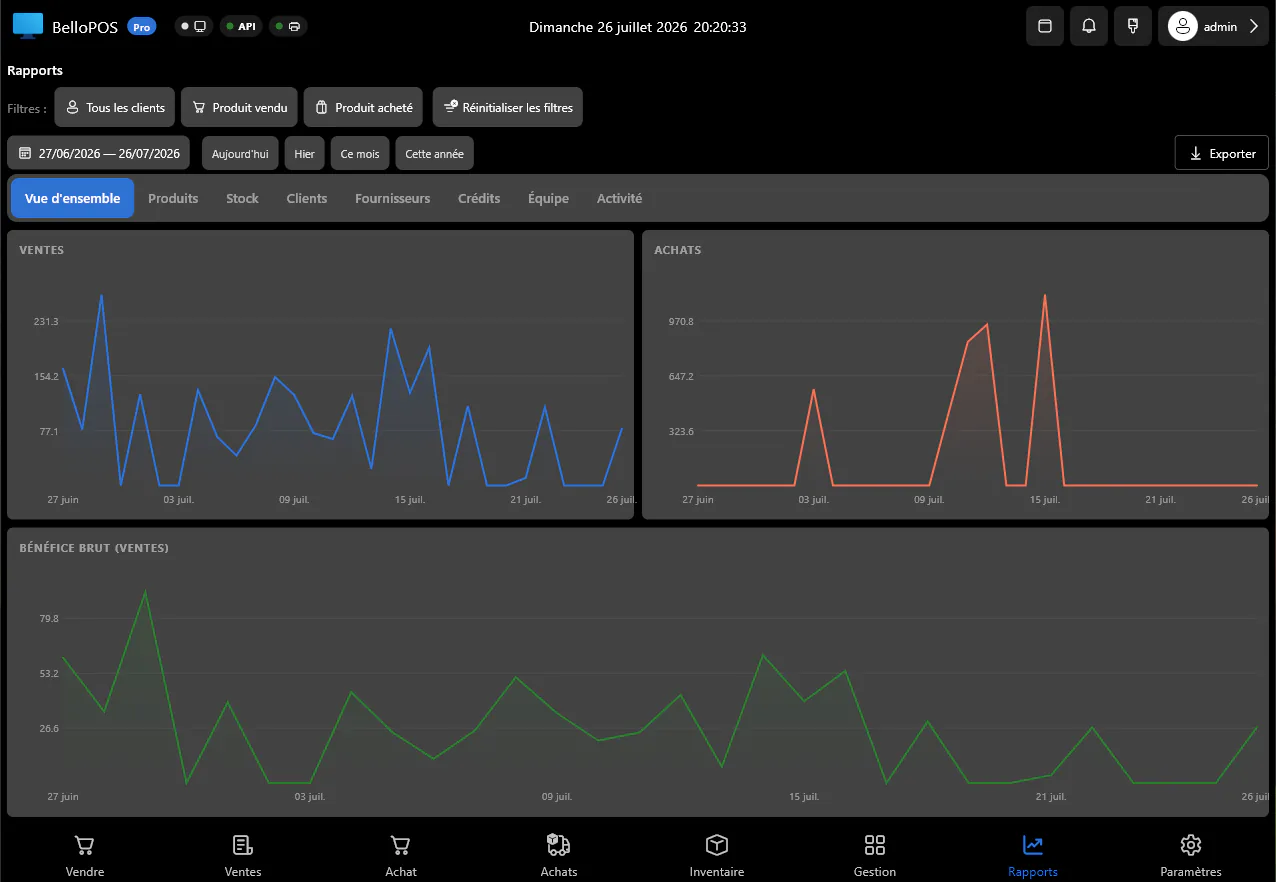Select Rapports in bottom navigation
The image size is (1276, 882).
pyautogui.click(x=1033, y=856)
